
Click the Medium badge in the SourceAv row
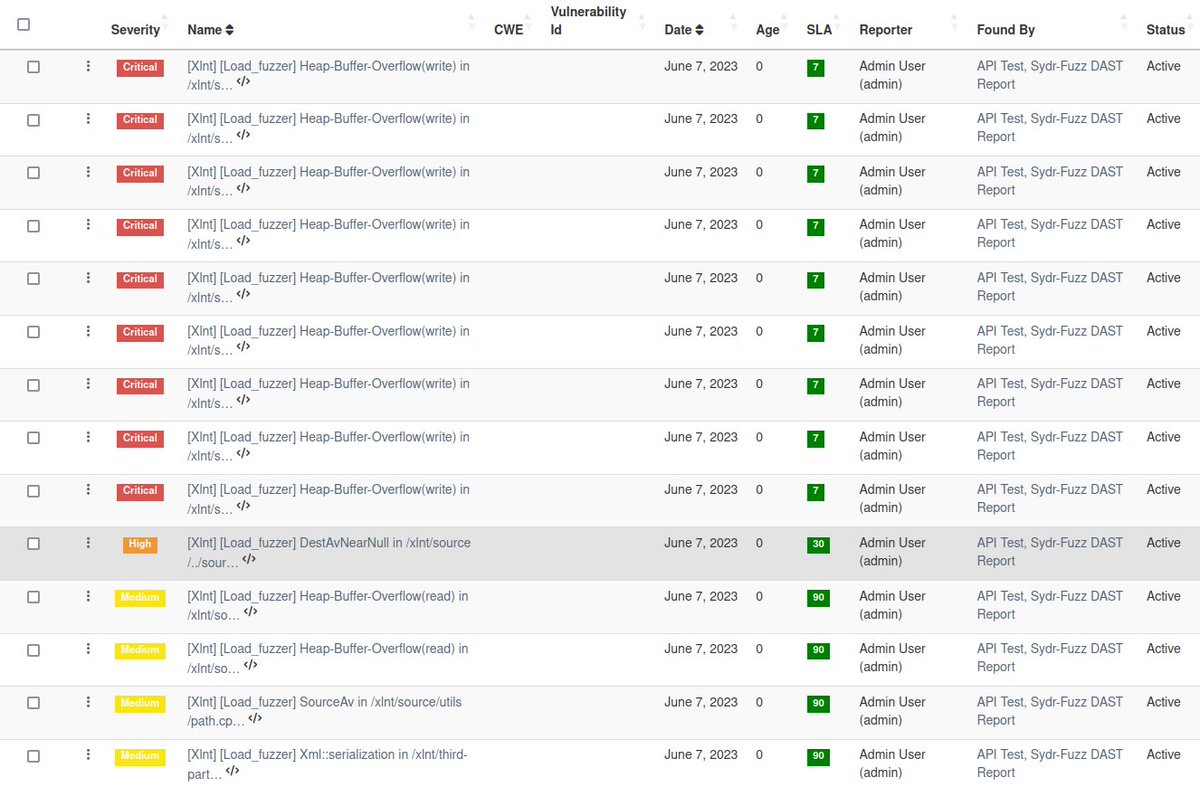[140, 704]
